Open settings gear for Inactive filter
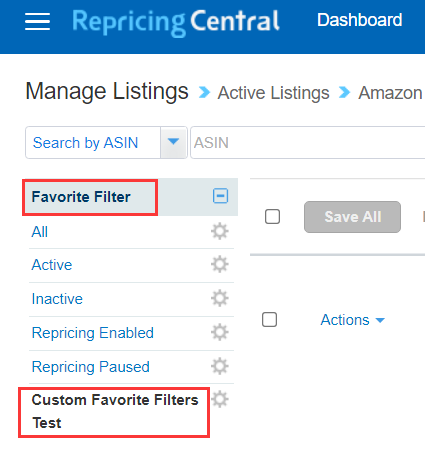Screen dimensions: 425x451 click(220, 298)
